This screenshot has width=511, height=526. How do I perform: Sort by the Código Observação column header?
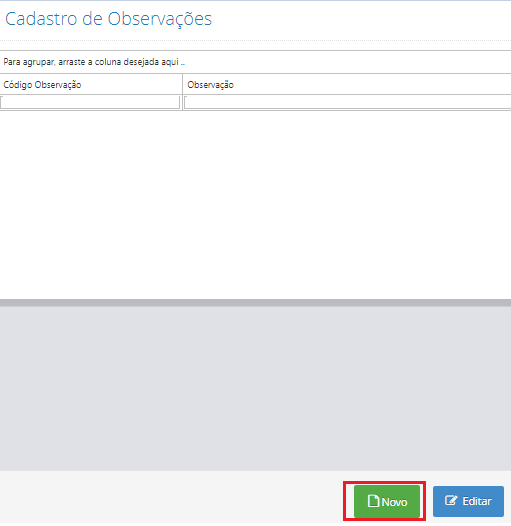(x=91, y=85)
